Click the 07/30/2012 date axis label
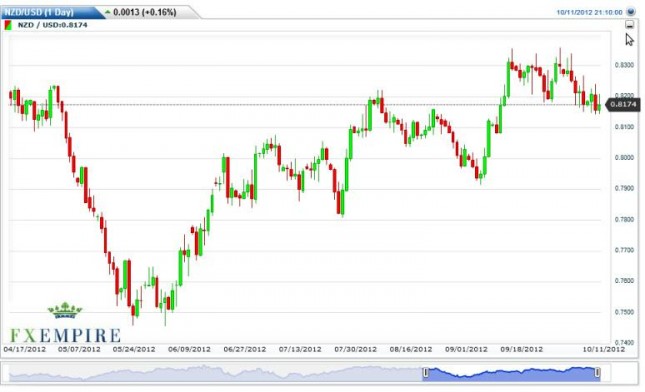 pyautogui.click(x=355, y=349)
